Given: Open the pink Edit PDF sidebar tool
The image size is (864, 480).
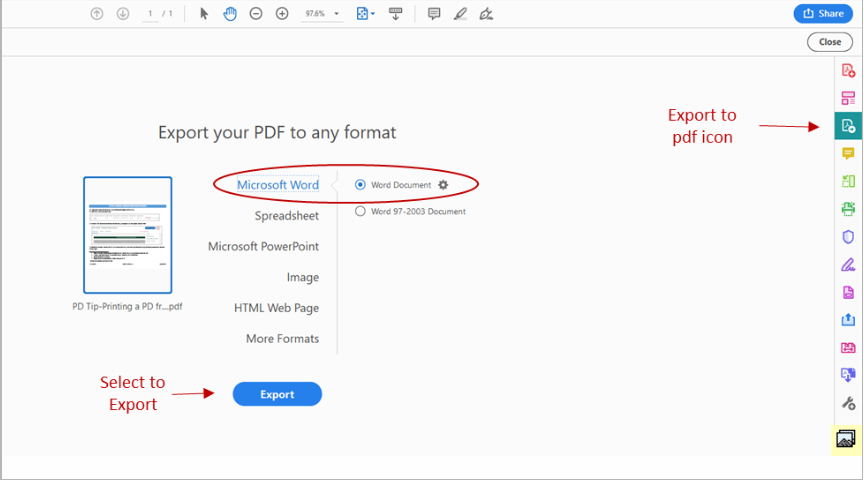Looking at the screenshot, I should click(848, 98).
